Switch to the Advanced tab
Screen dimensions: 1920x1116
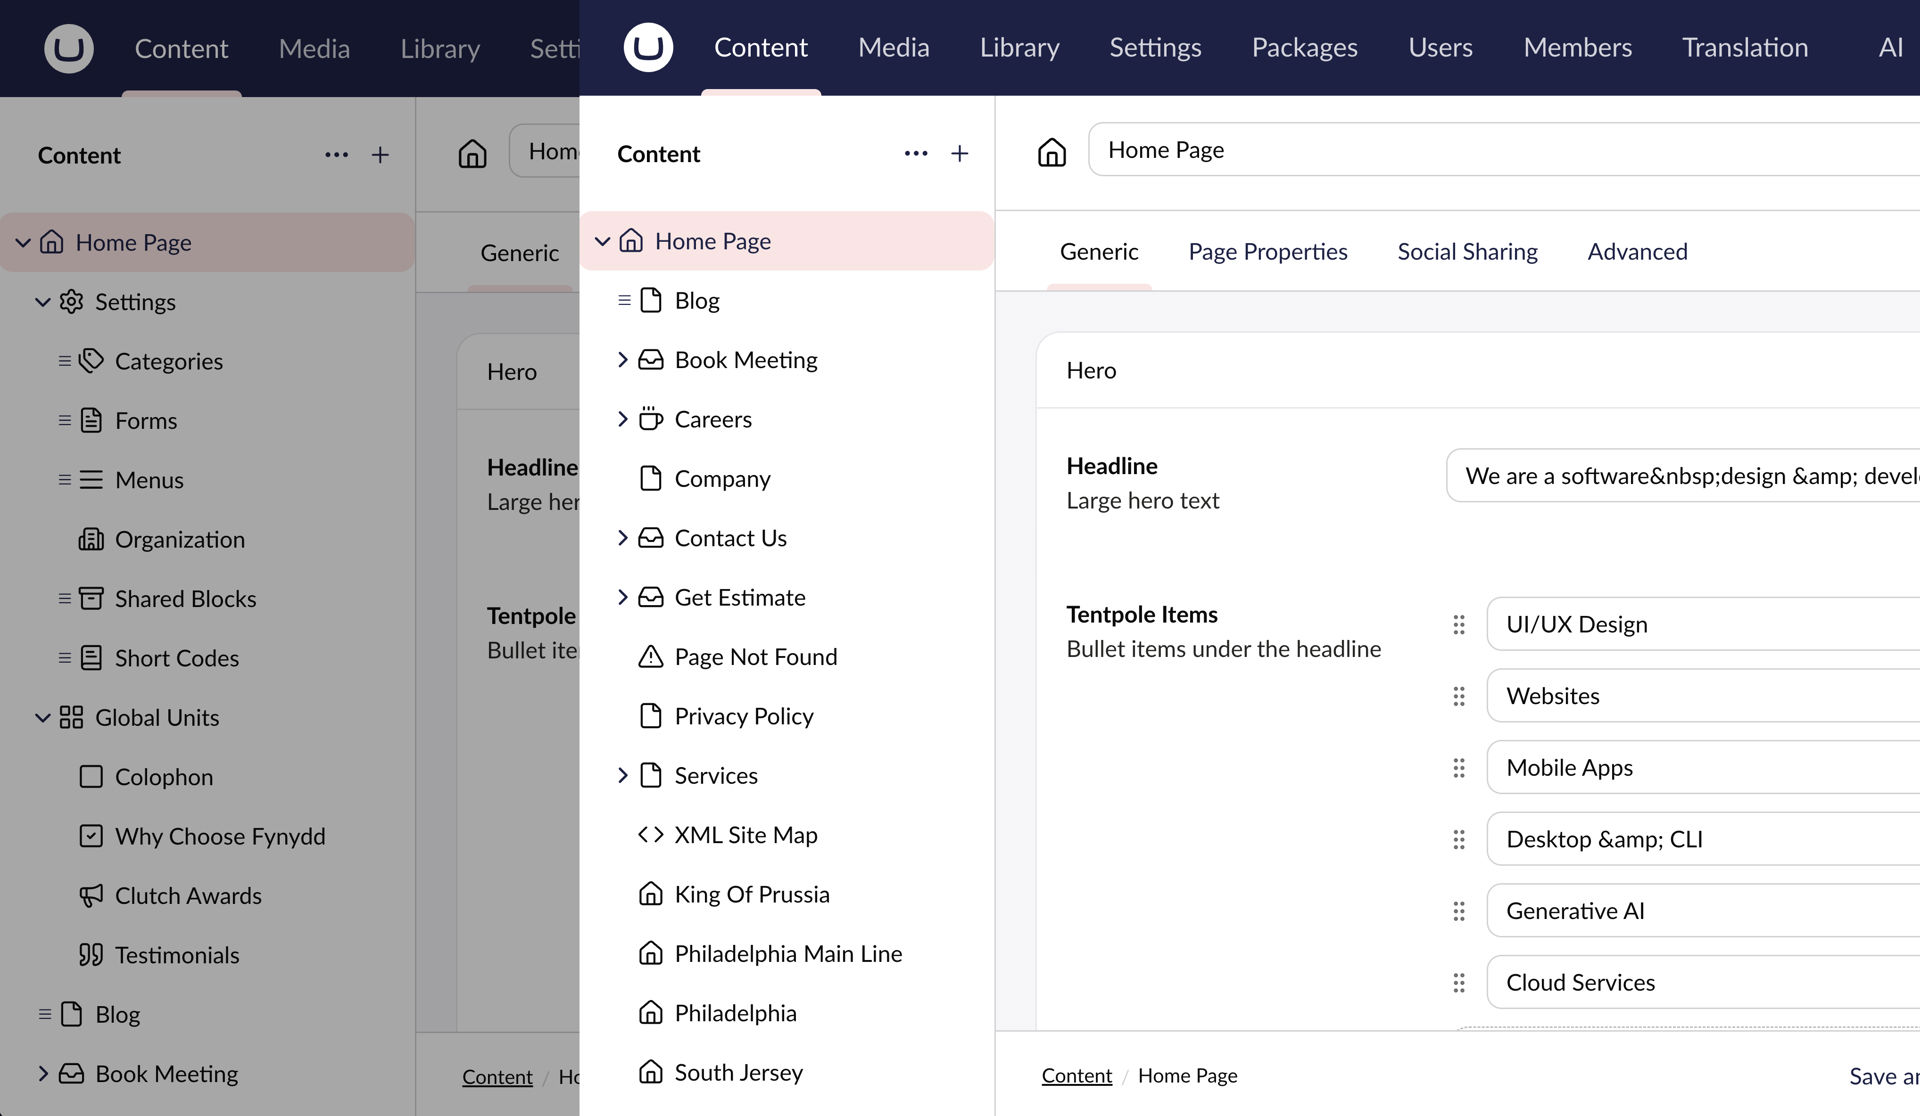pyautogui.click(x=1637, y=252)
